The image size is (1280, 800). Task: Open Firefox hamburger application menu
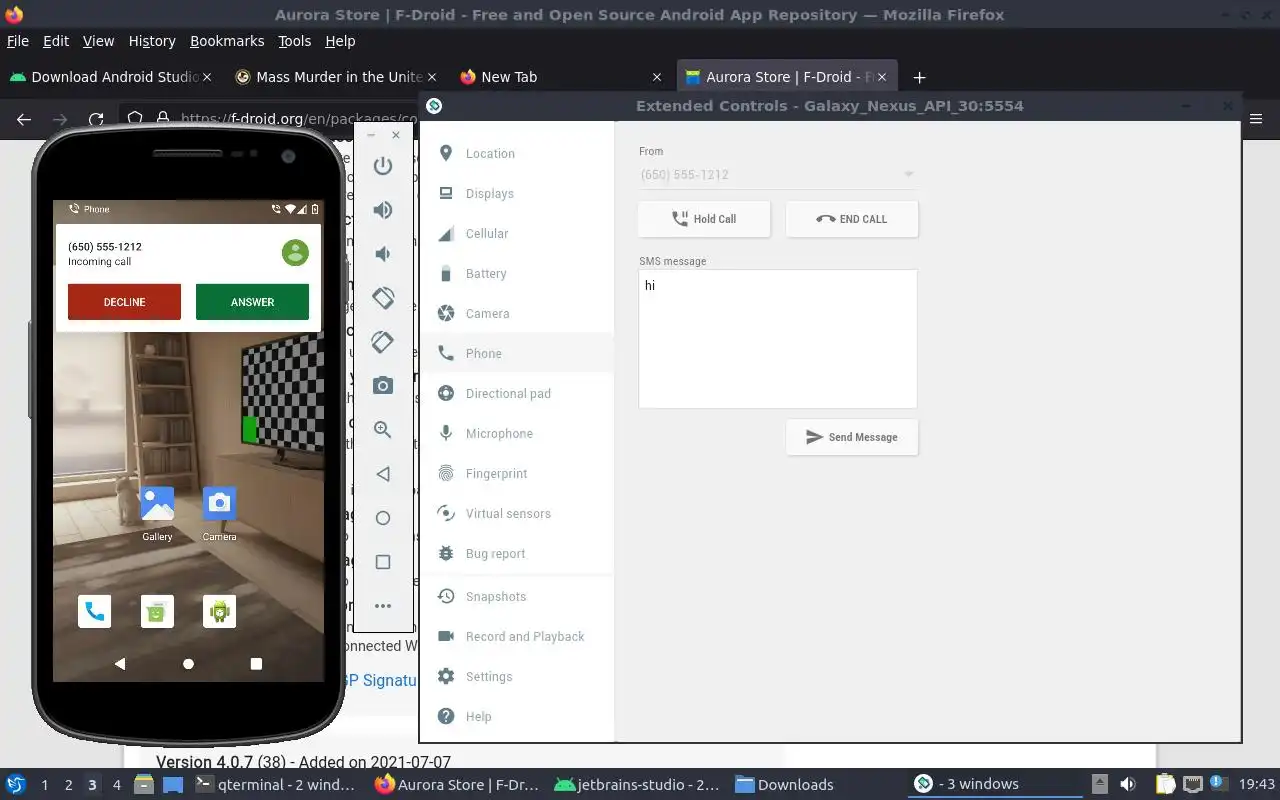click(1258, 119)
